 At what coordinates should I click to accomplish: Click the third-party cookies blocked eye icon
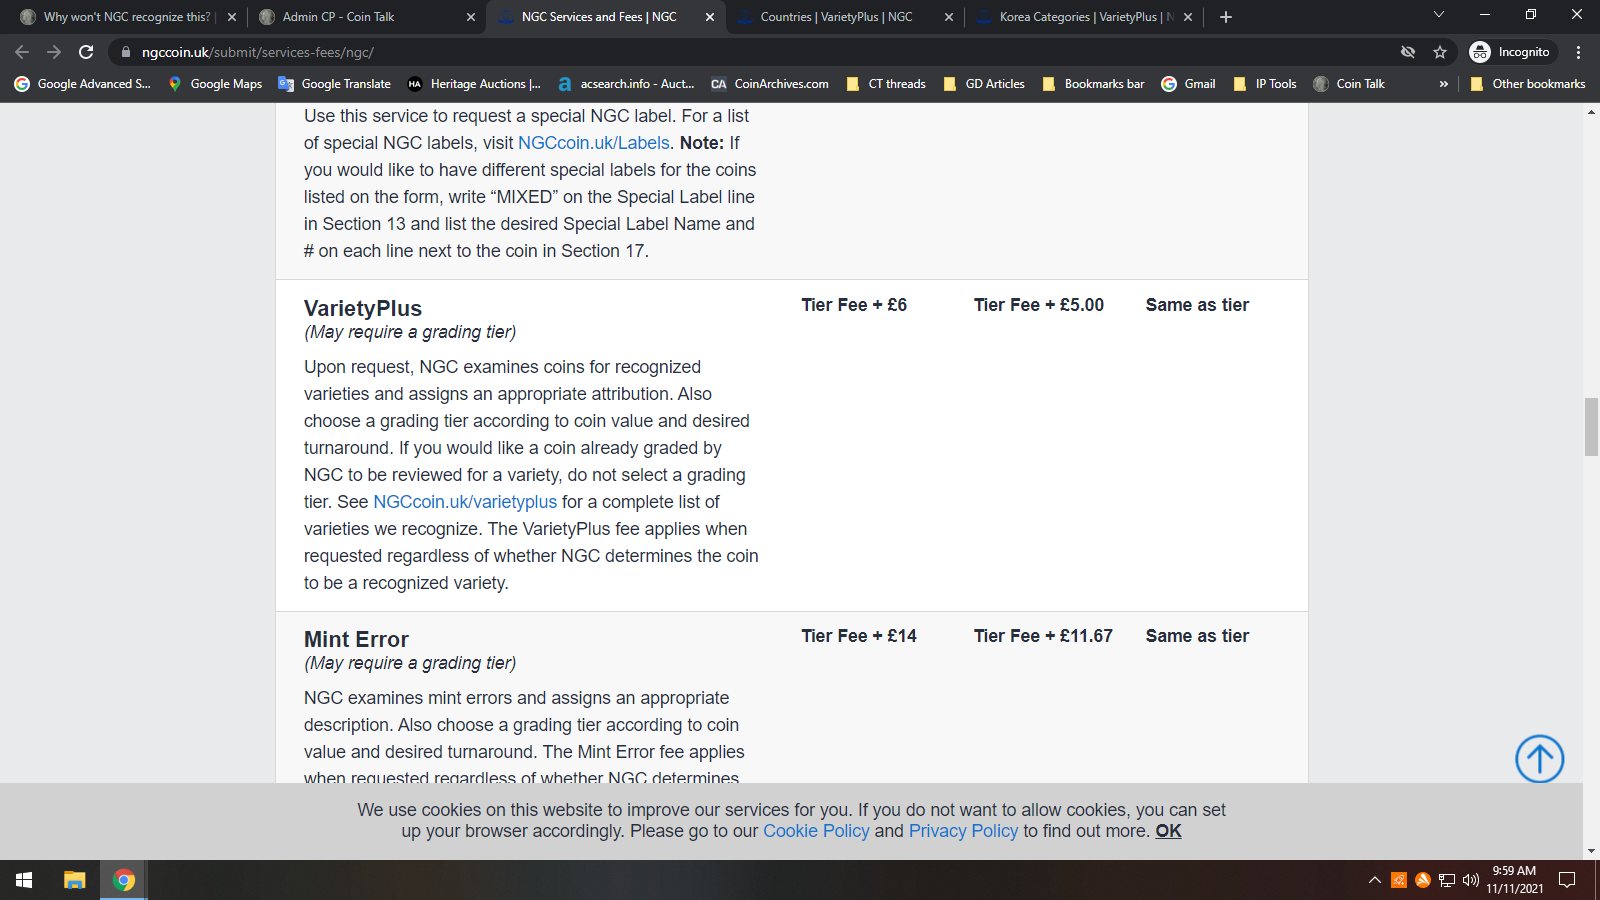(x=1408, y=52)
